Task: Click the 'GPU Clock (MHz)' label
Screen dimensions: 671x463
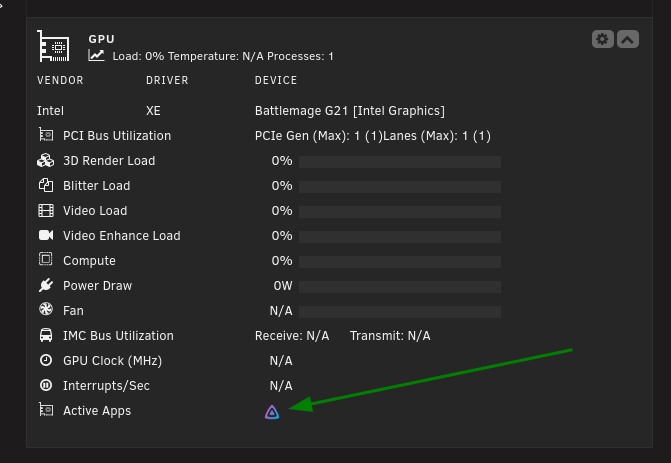Action: pos(113,361)
